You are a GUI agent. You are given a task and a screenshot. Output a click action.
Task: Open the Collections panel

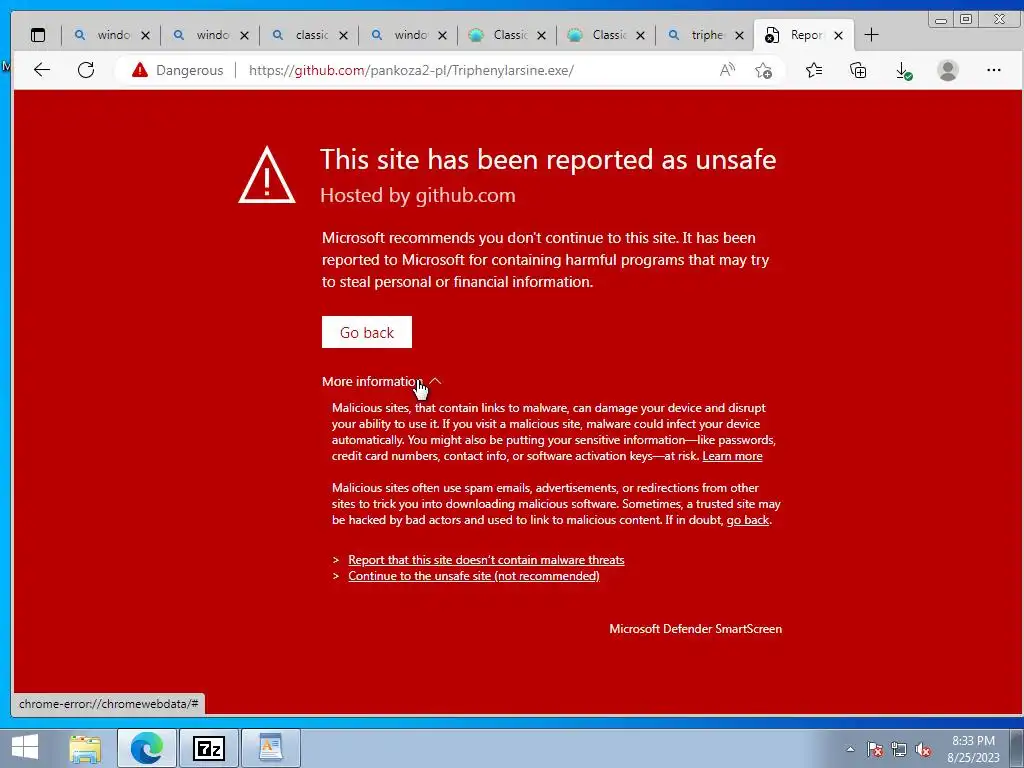[858, 70]
